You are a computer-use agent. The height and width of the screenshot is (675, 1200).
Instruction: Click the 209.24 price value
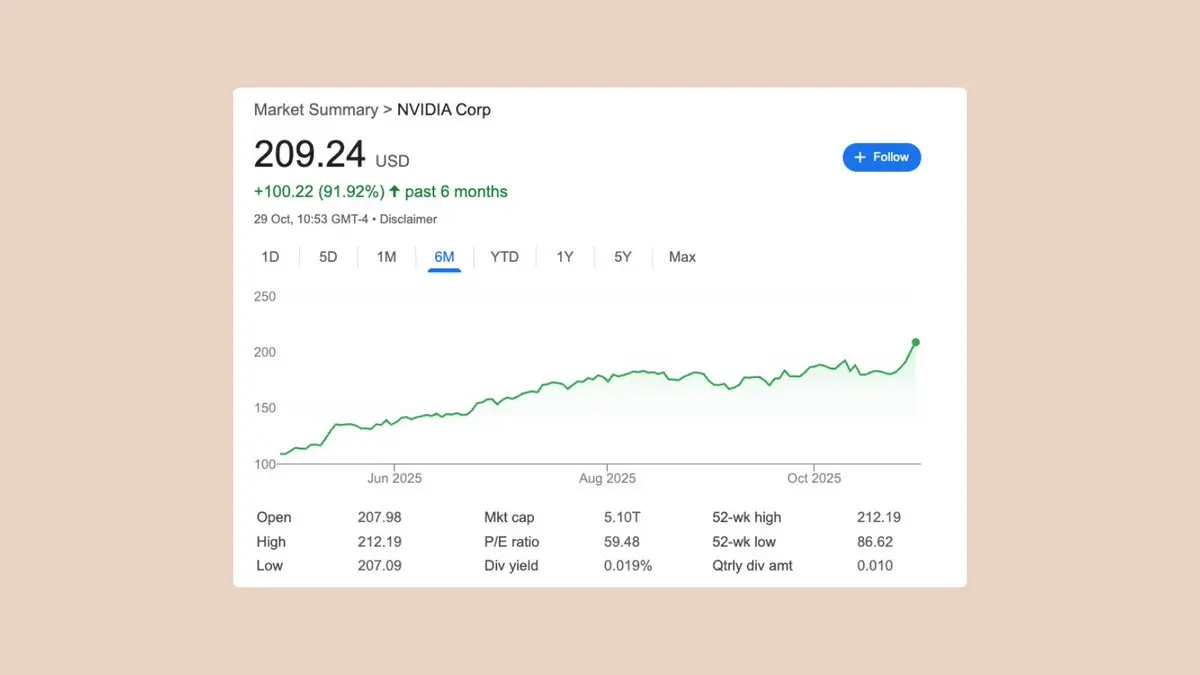(x=309, y=155)
